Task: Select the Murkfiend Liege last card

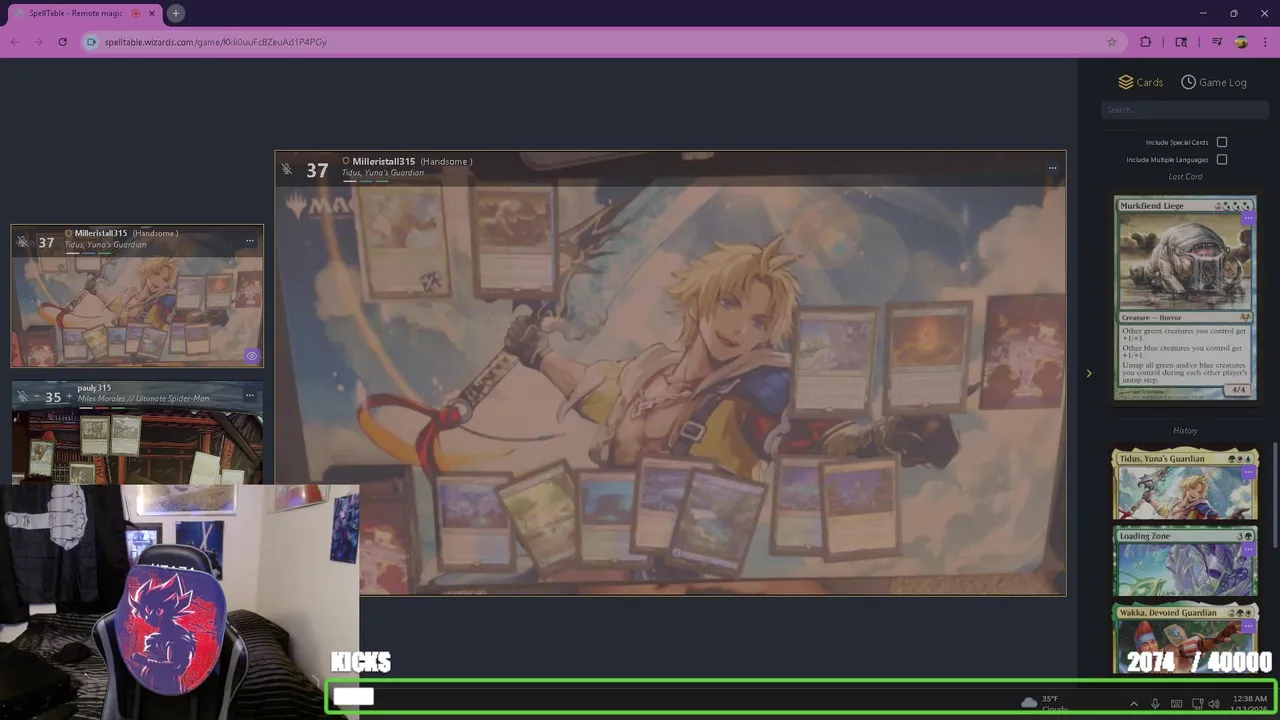Action: 1185,298
